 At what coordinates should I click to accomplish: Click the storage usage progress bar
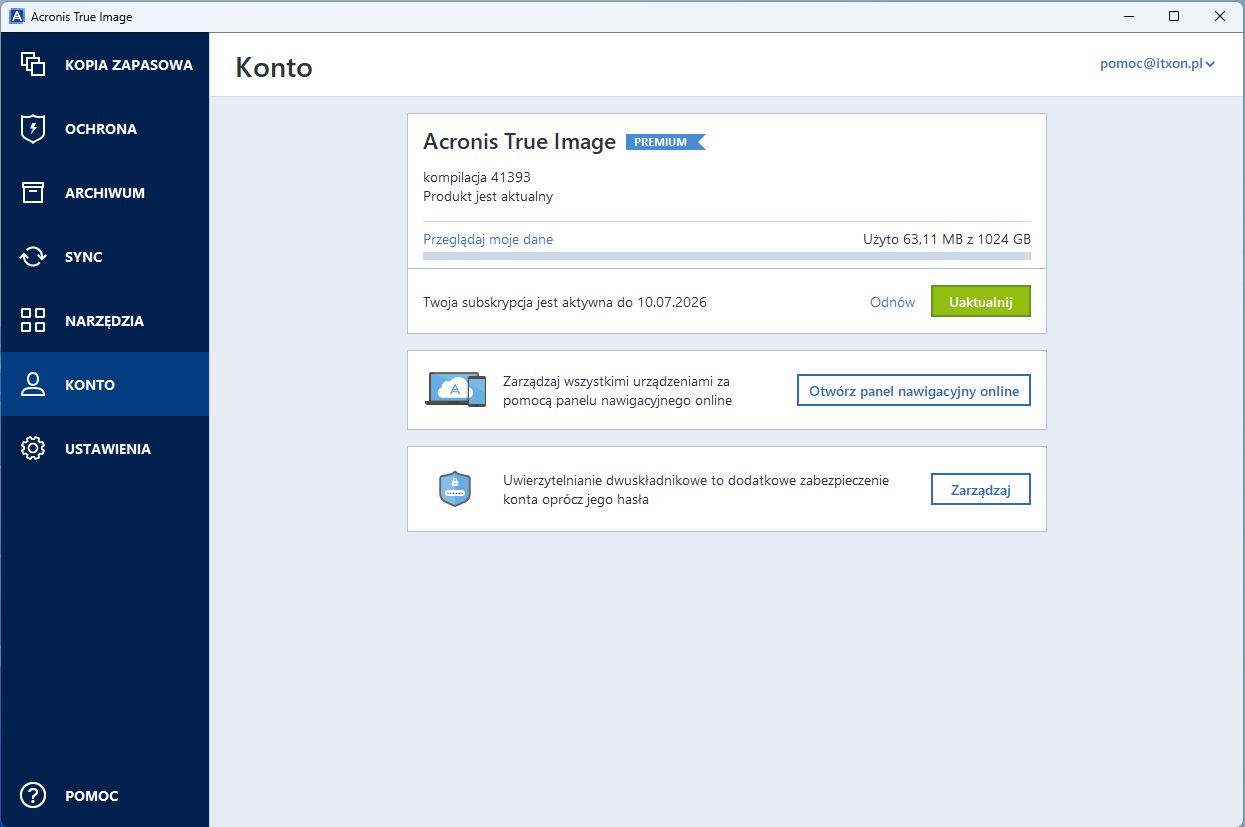click(x=727, y=256)
